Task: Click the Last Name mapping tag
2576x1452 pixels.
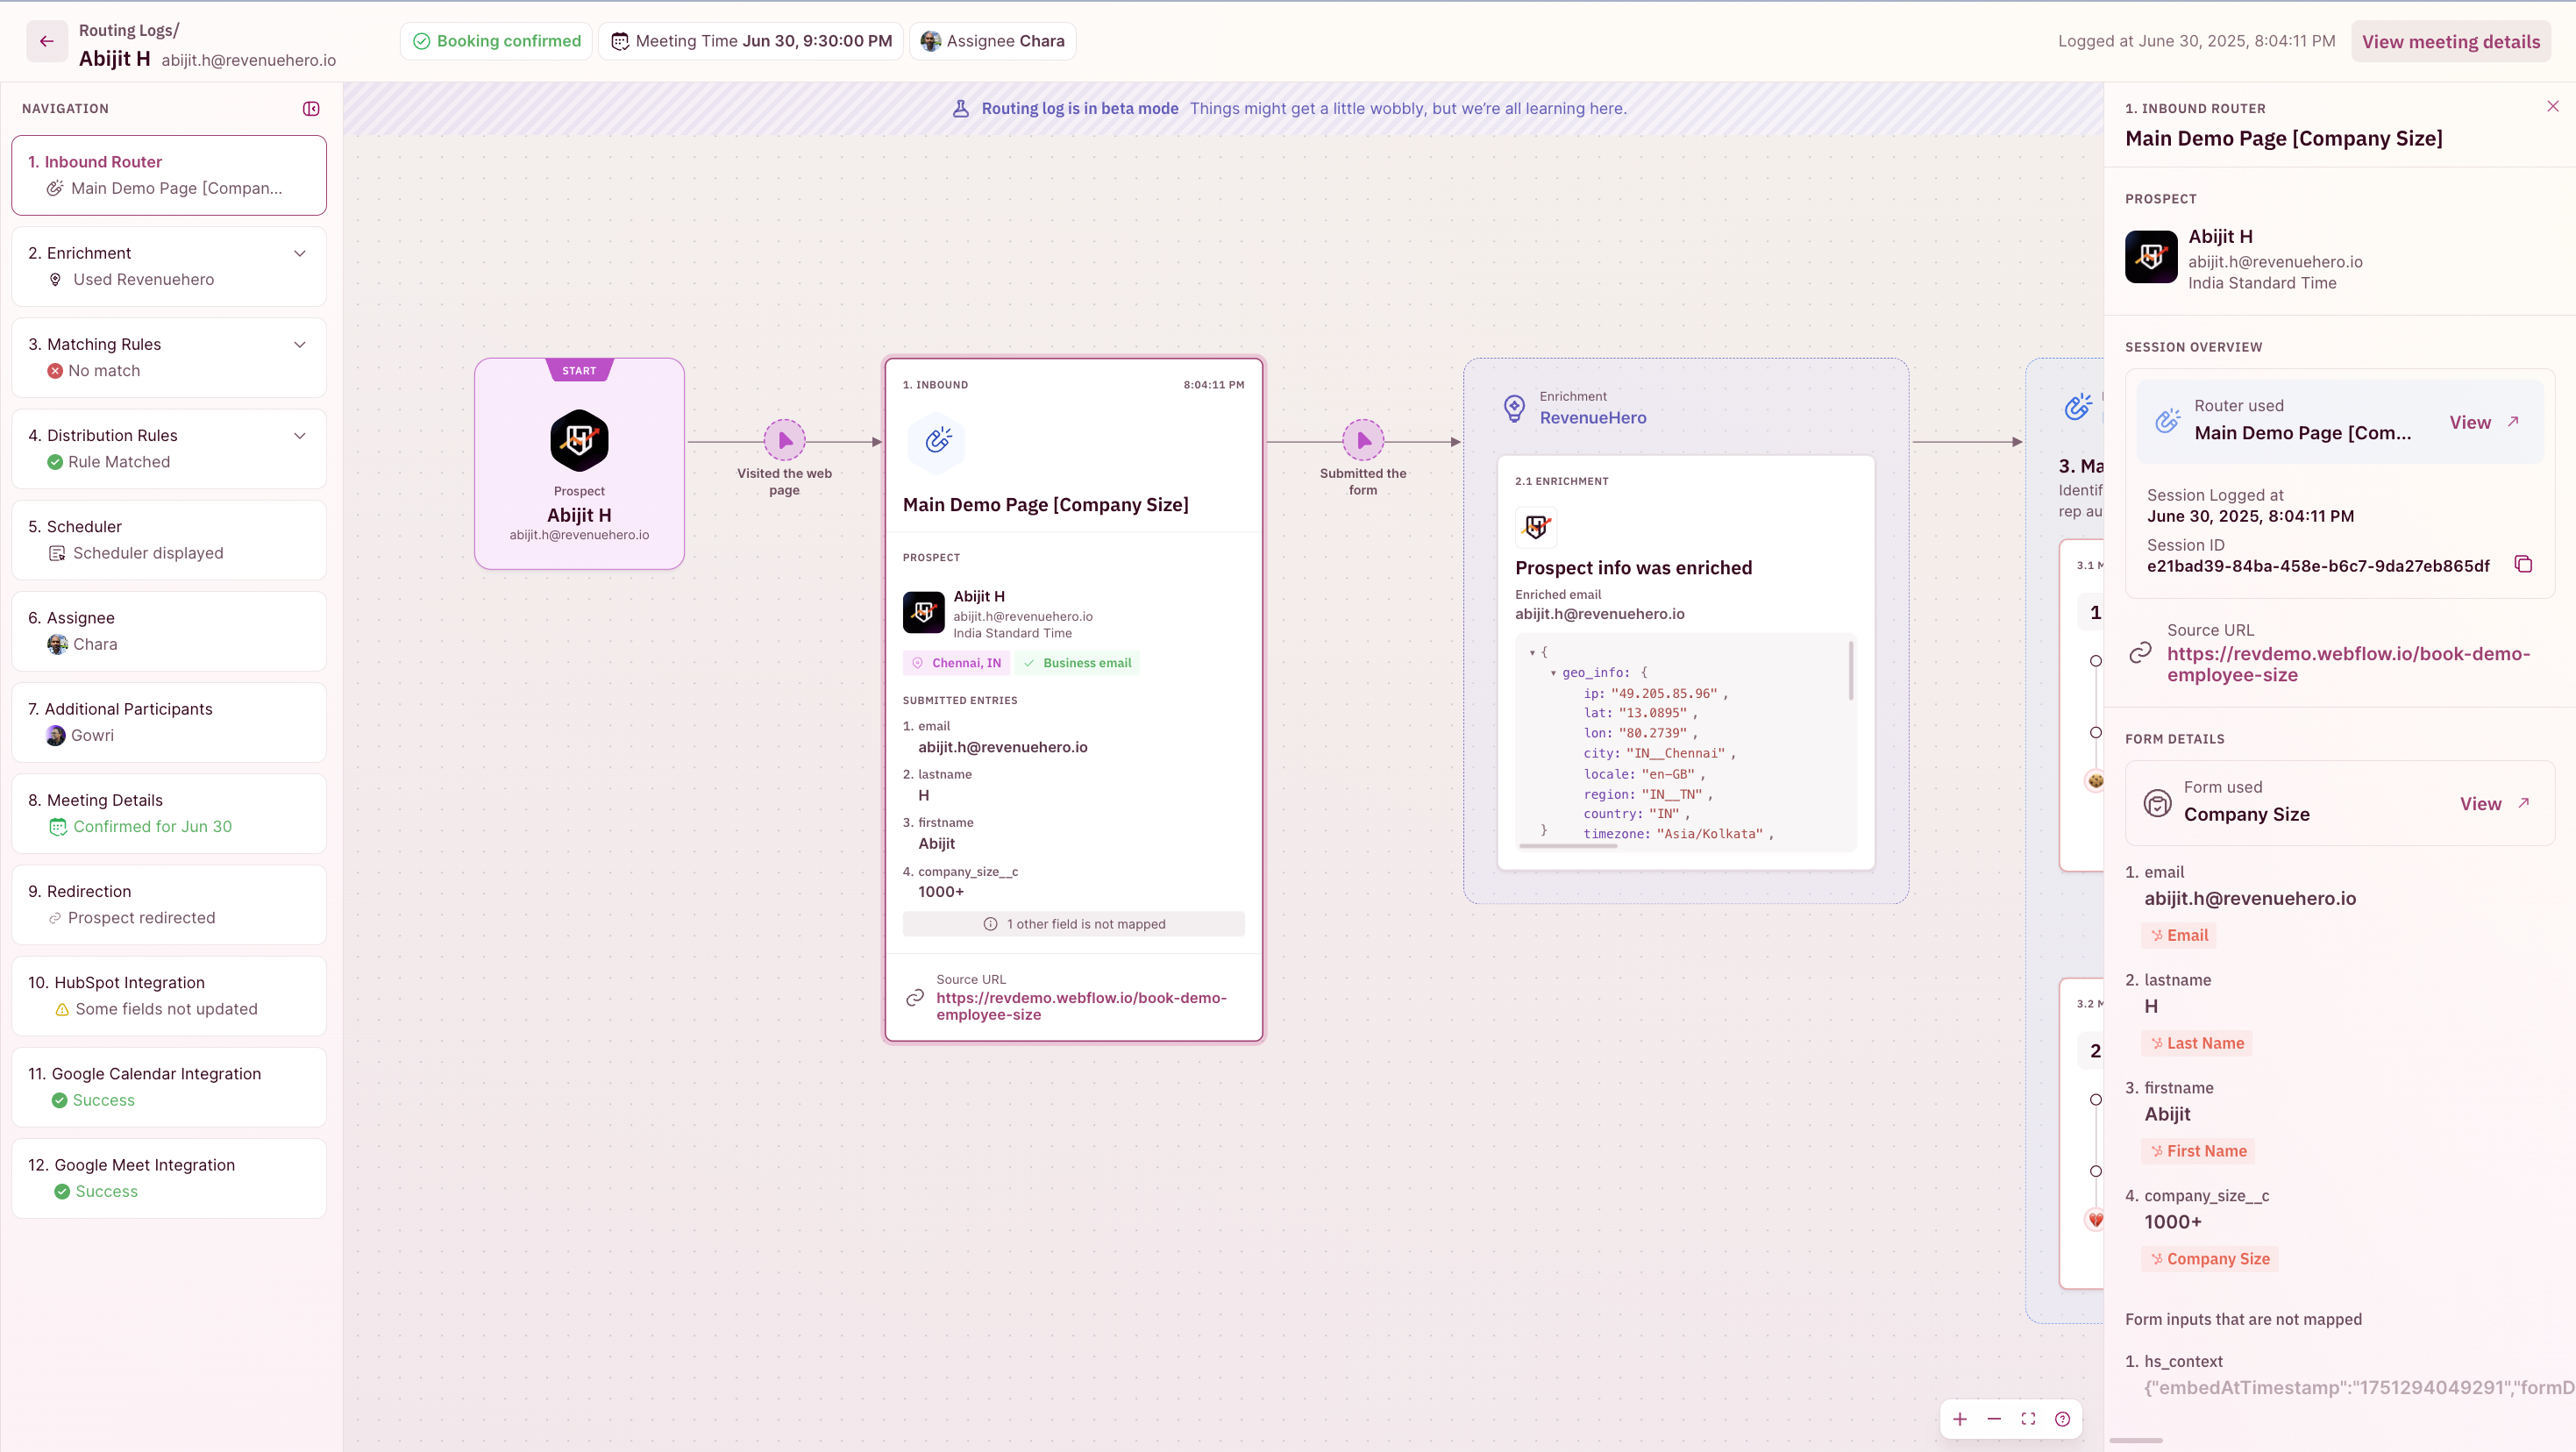Action: pyautogui.click(x=2197, y=1043)
